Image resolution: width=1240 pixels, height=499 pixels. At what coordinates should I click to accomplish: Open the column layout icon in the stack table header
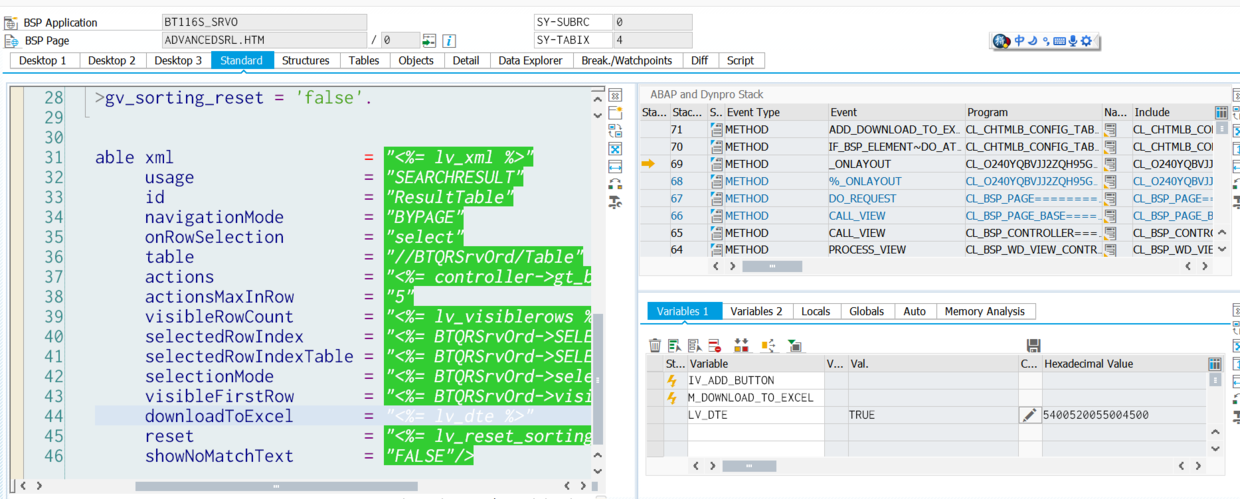pyautogui.click(x=1221, y=112)
